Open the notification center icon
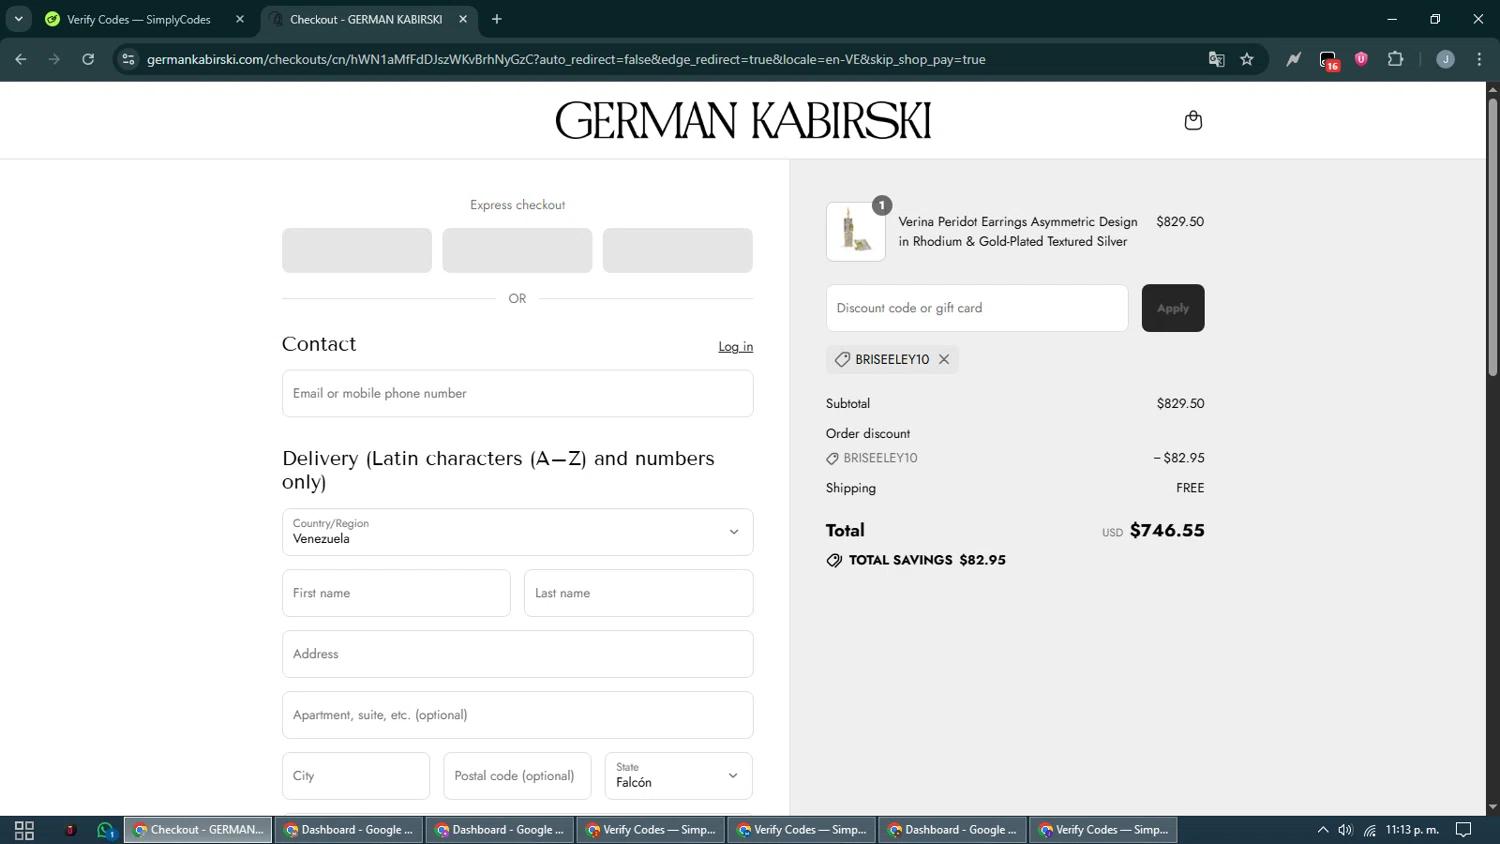1500x844 pixels. coord(1464,830)
